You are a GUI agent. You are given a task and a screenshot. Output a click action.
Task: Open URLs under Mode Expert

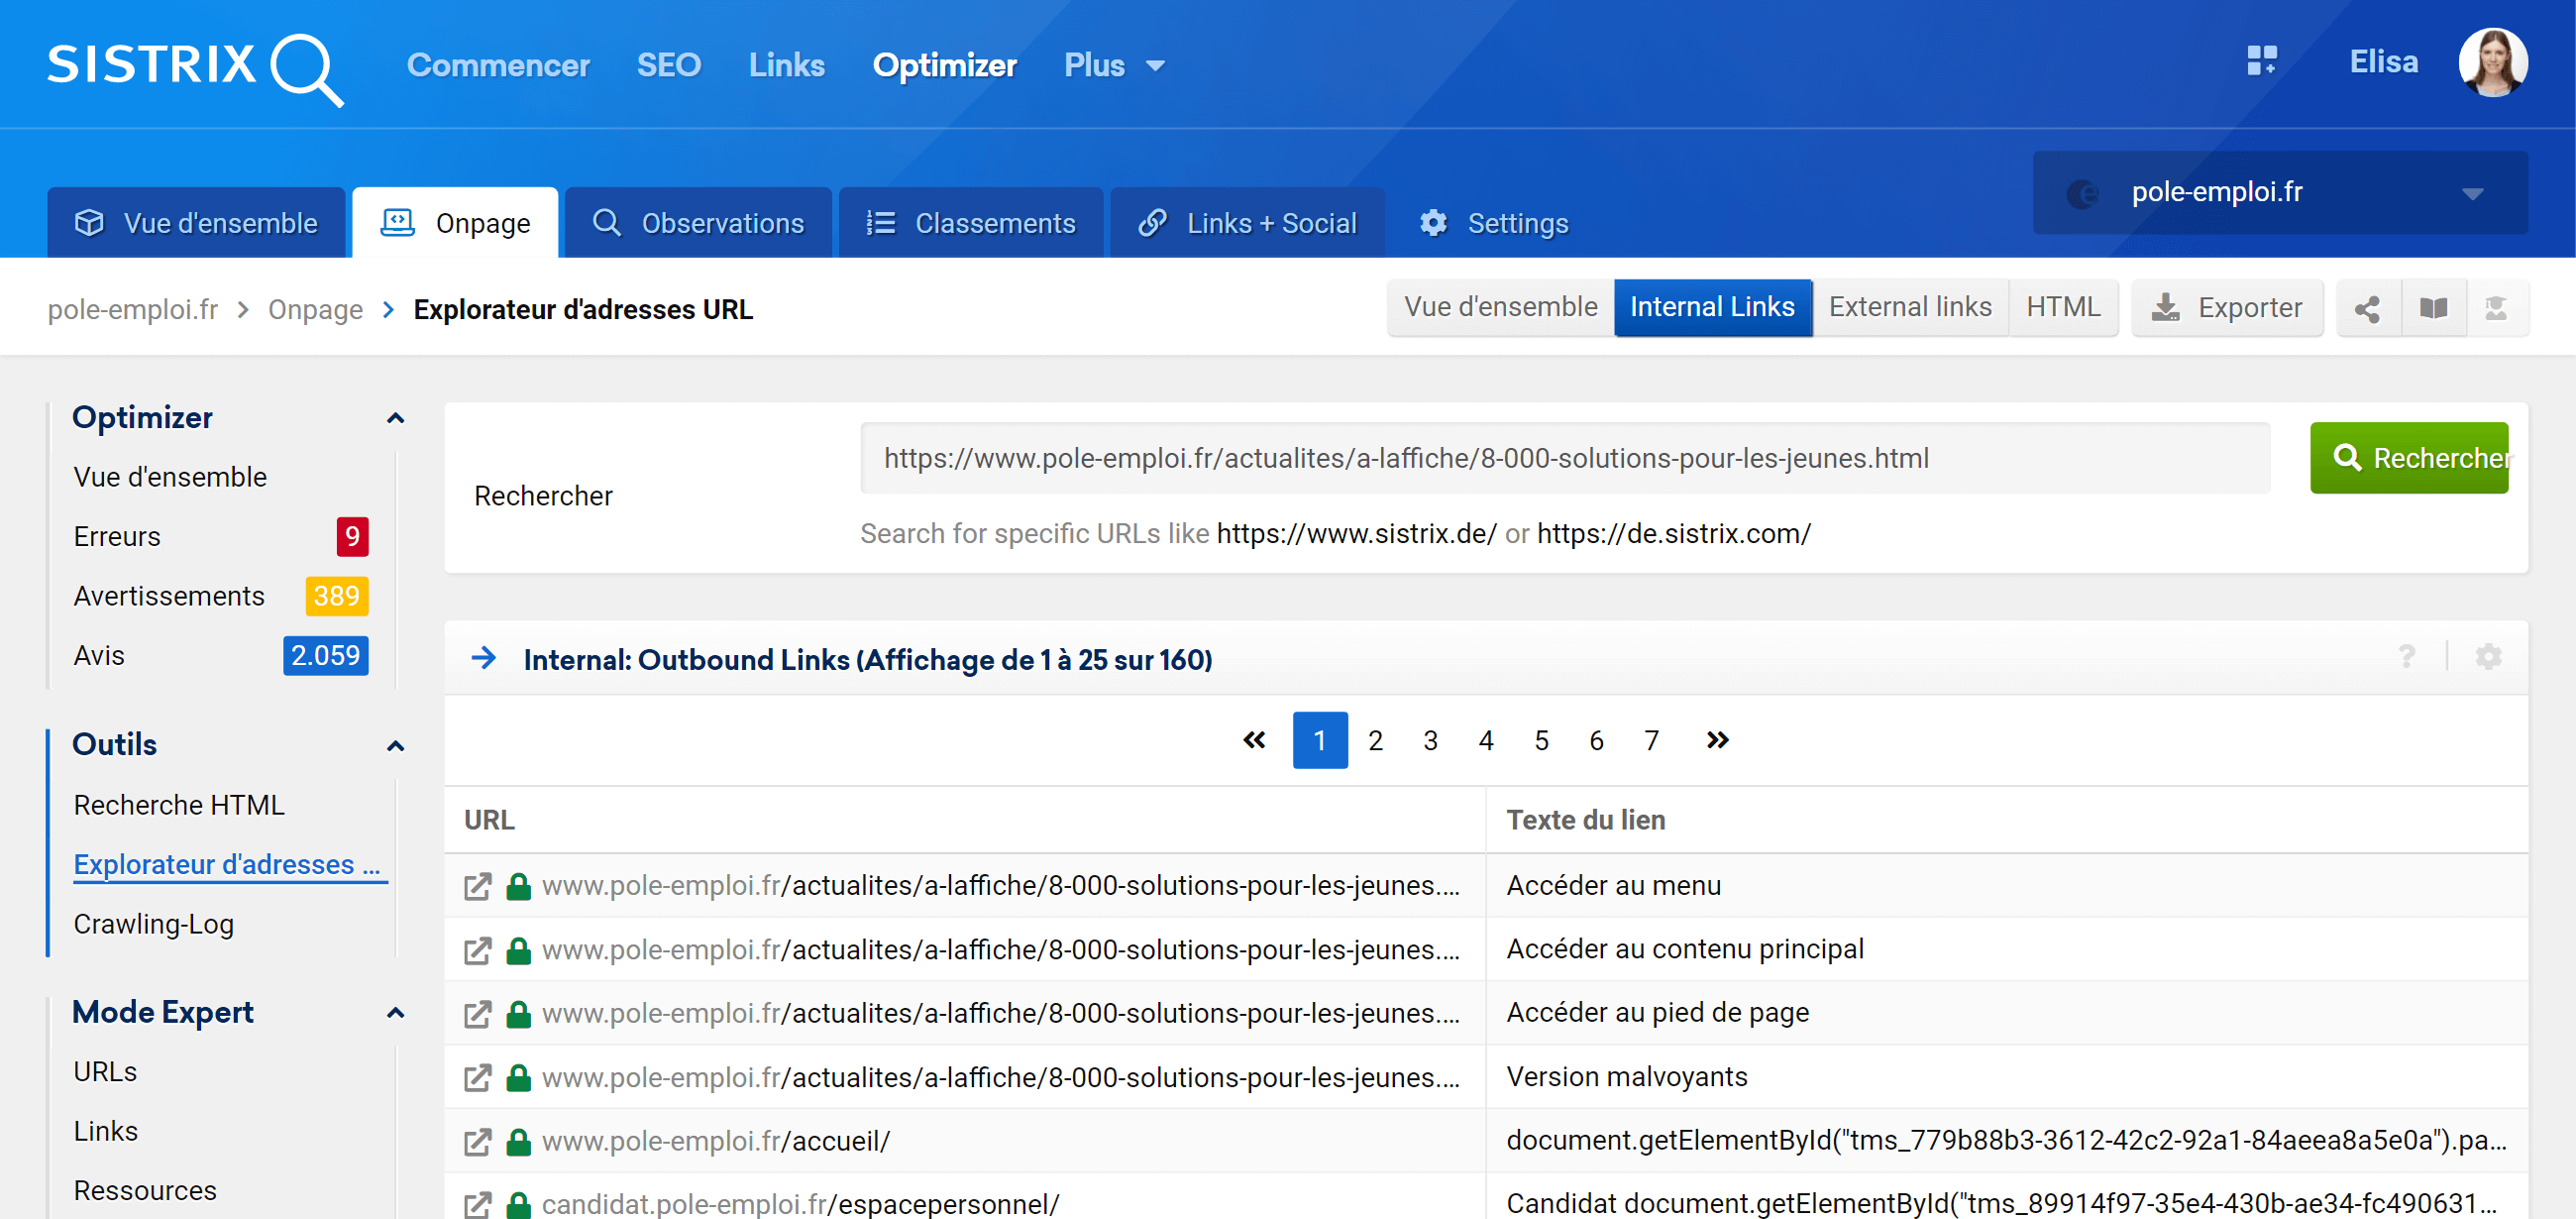tap(105, 1072)
